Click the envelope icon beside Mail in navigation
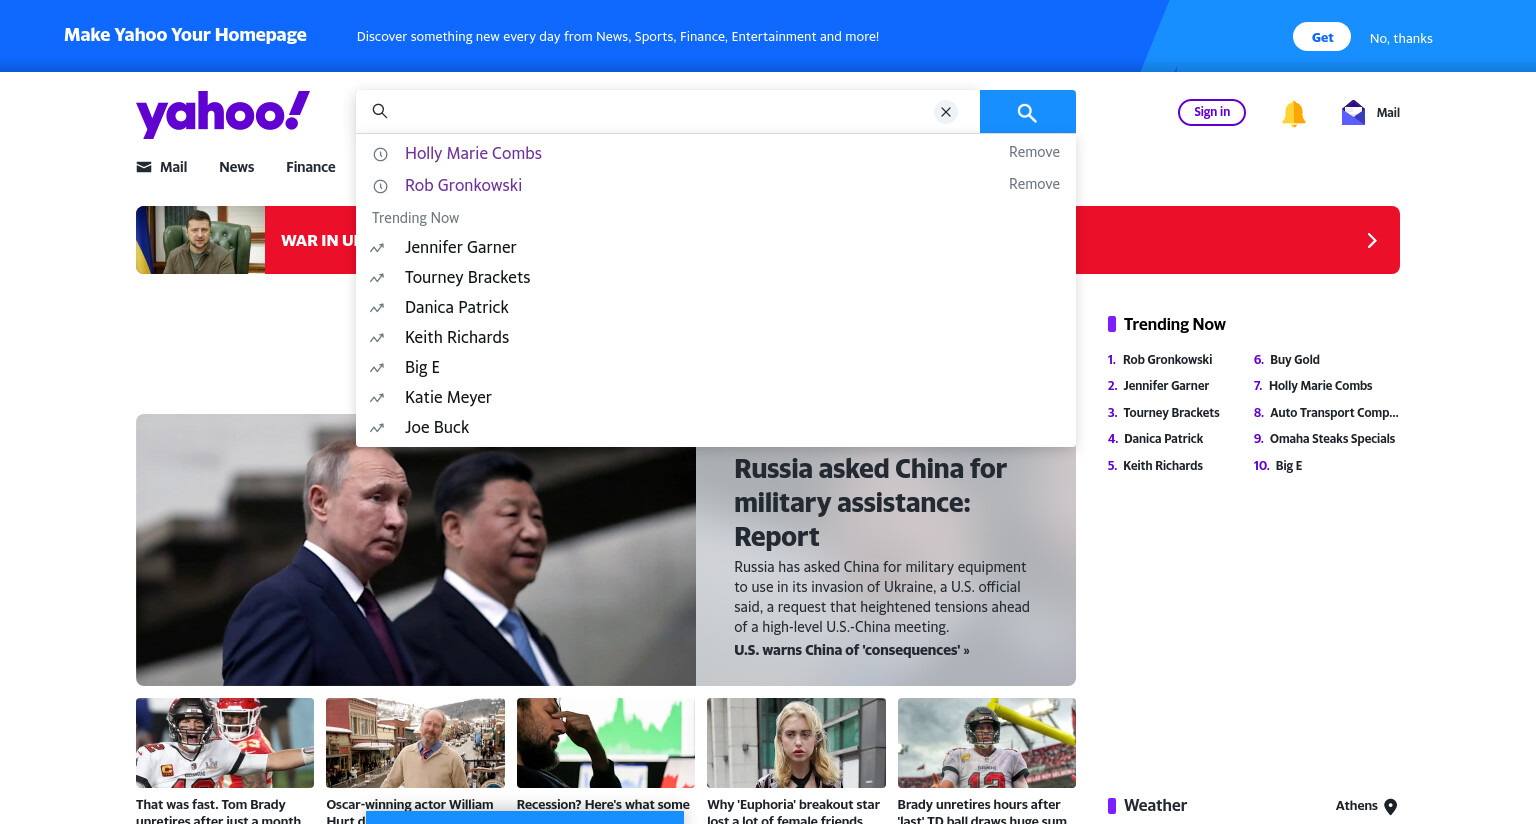Viewport: 1536px width, 824px height. pos(144,167)
